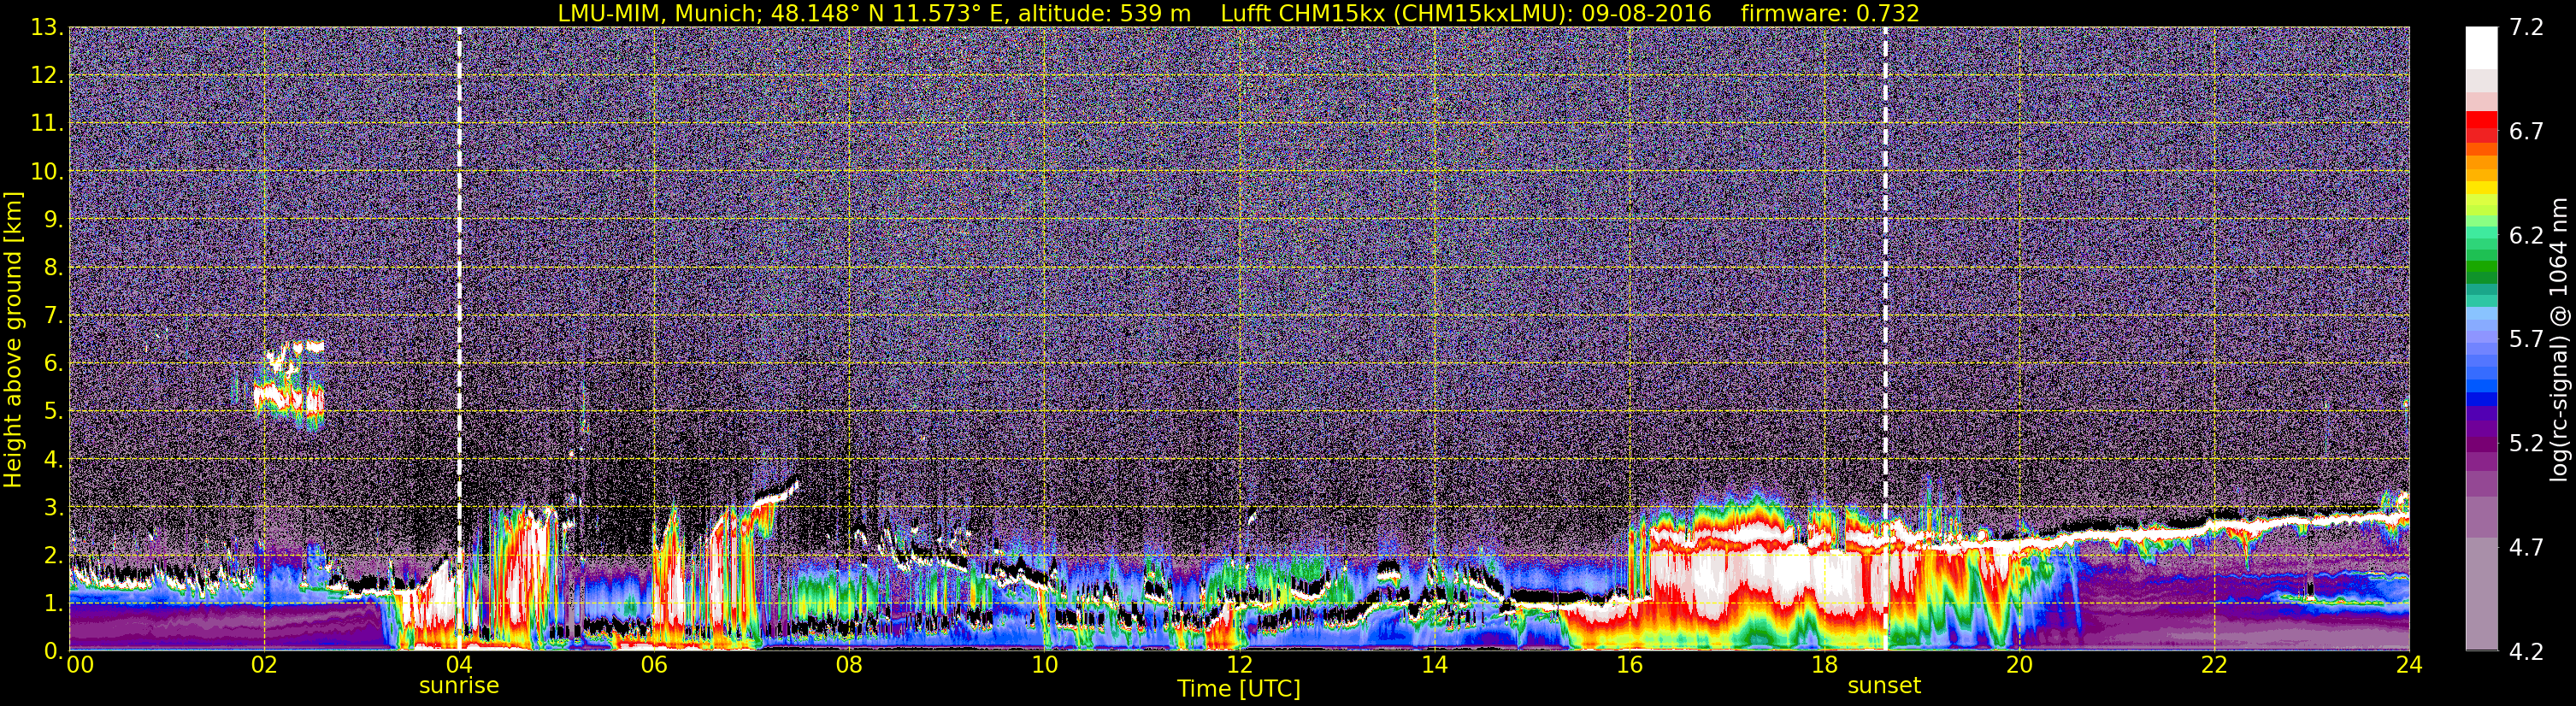Image resolution: width=2576 pixels, height=706 pixels.
Task: Click the height tick label '9.'
Action: point(53,220)
